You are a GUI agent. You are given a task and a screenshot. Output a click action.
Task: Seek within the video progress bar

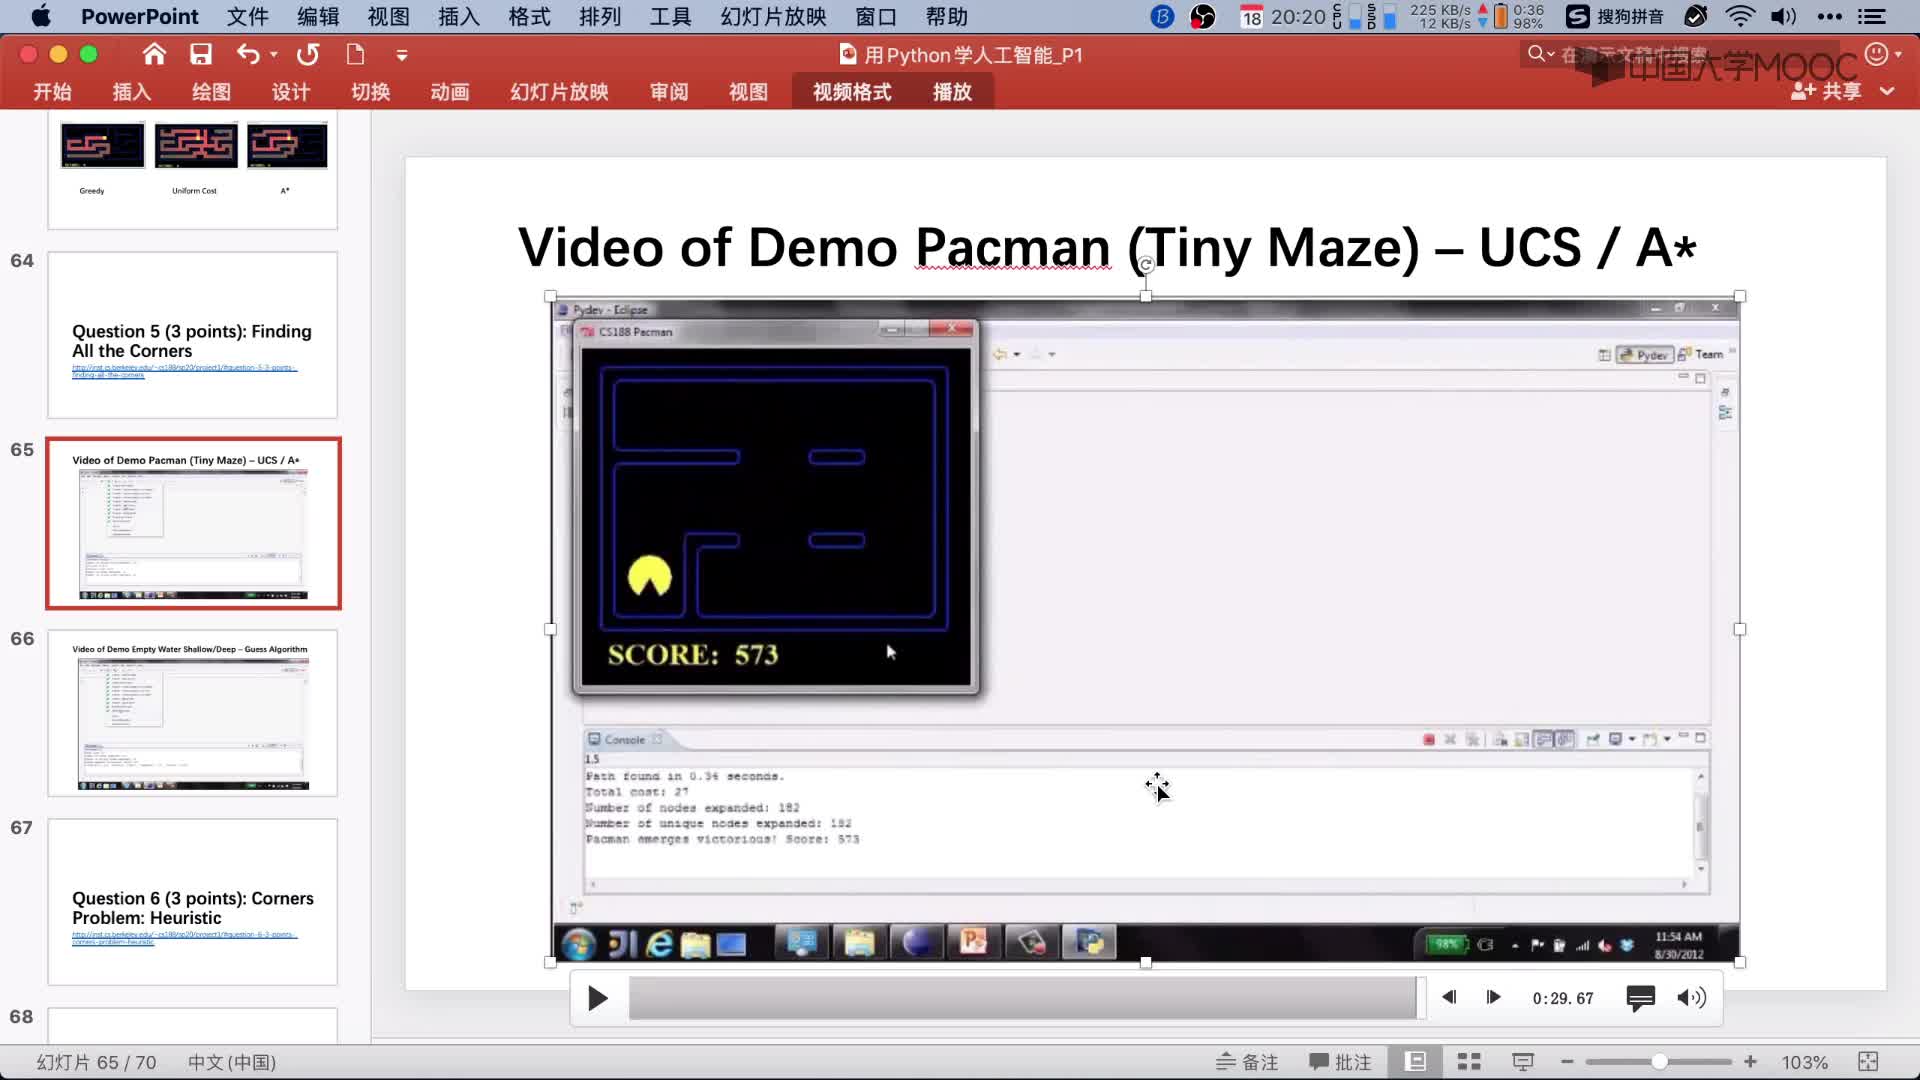coord(1022,998)
